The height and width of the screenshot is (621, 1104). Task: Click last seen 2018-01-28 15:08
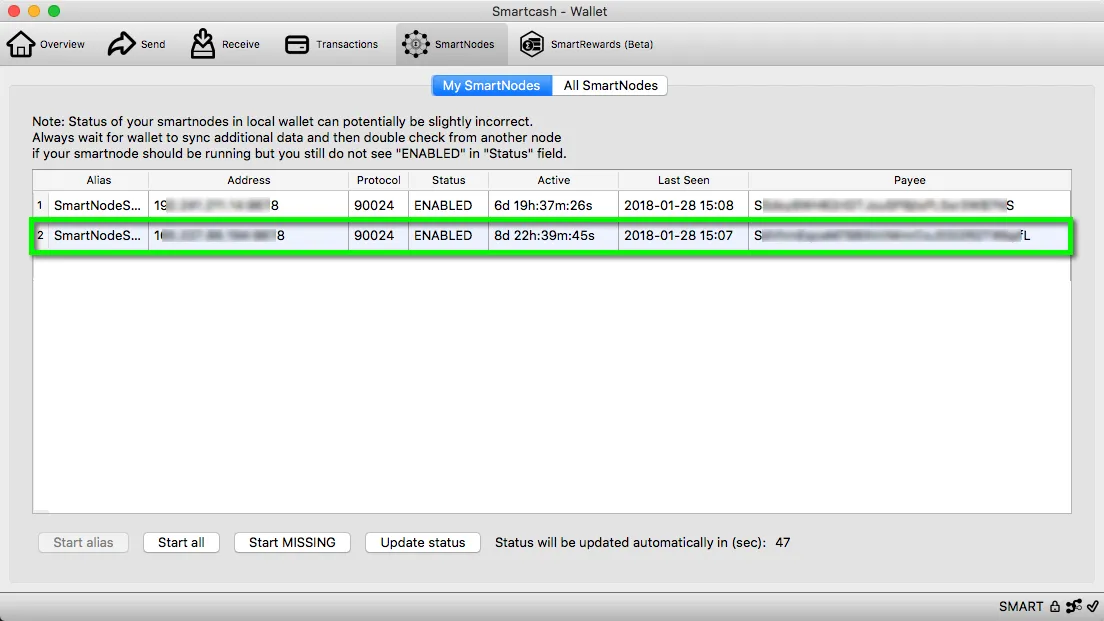(x=679, y=206)
